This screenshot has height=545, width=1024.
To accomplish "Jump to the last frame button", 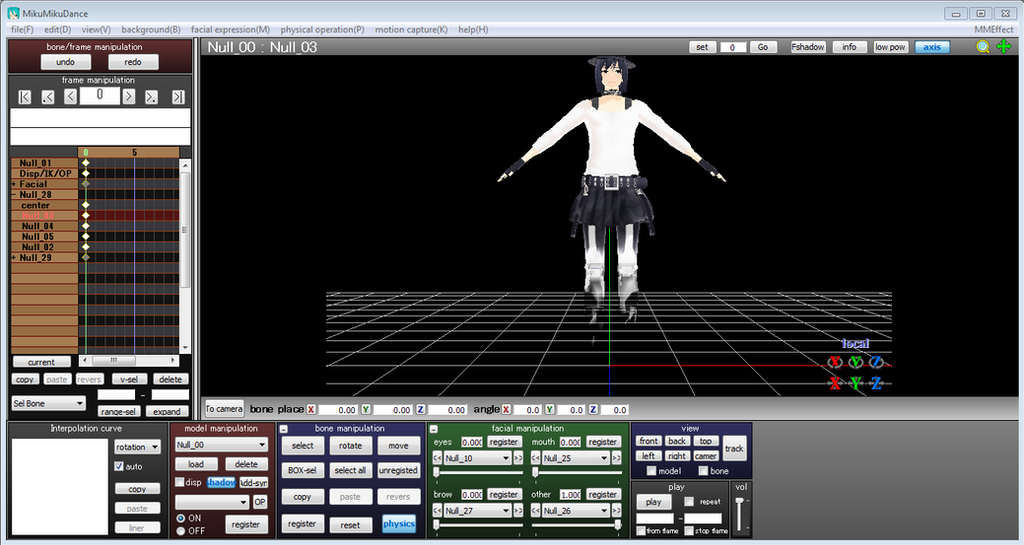I will point(178,97).
